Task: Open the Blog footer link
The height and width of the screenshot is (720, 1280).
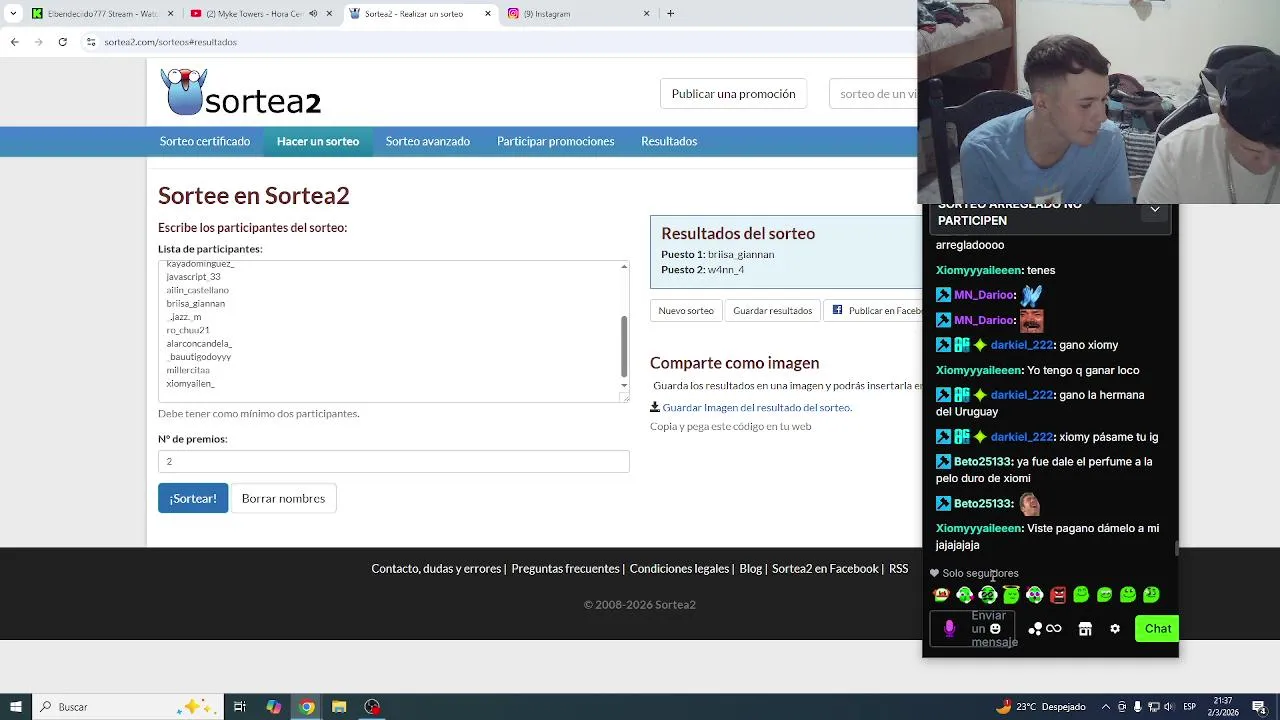Action: pyautogui.click(x=750, y=568)
